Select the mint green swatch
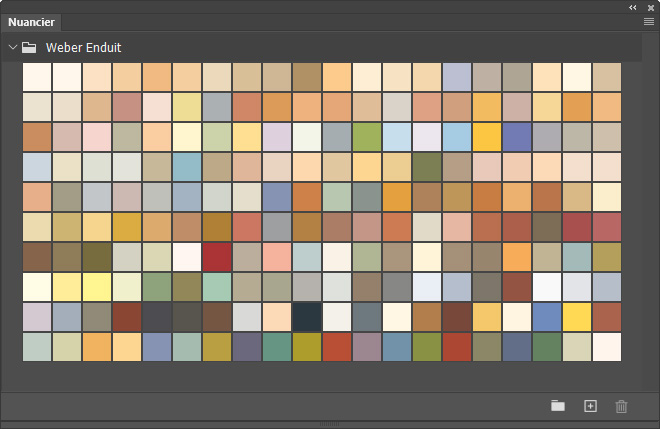 pos(217,287)
